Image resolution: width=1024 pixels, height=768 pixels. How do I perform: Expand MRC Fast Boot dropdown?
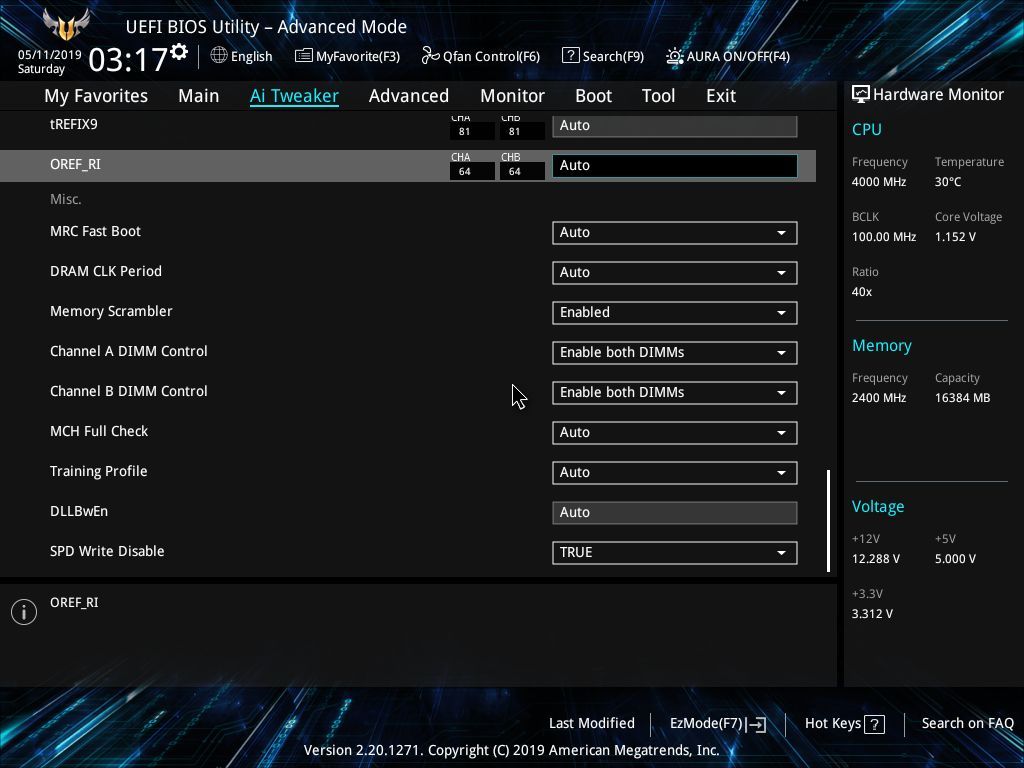[x=675, y=232]
